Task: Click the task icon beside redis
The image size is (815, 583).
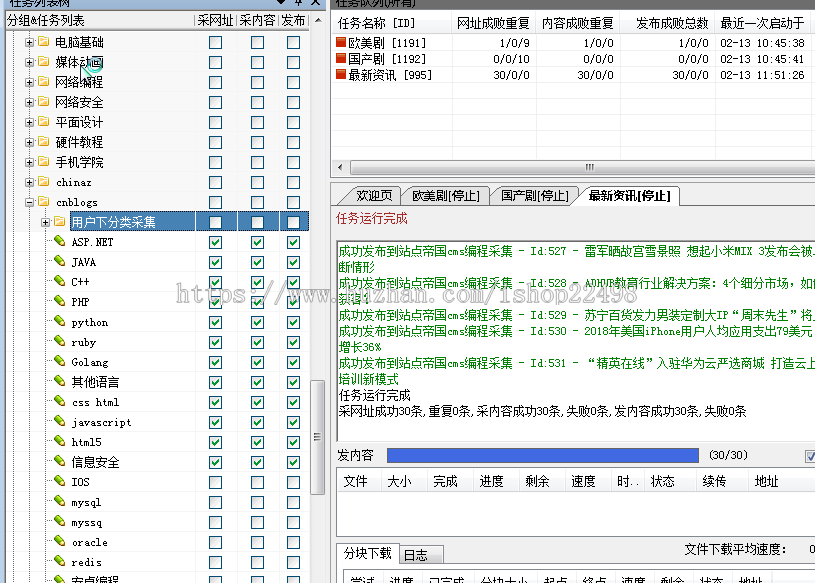Action: coord(60,561)
